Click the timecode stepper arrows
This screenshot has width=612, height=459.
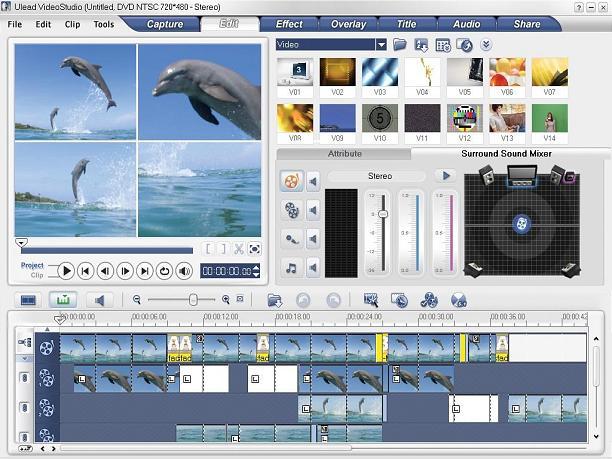(256, 271)
